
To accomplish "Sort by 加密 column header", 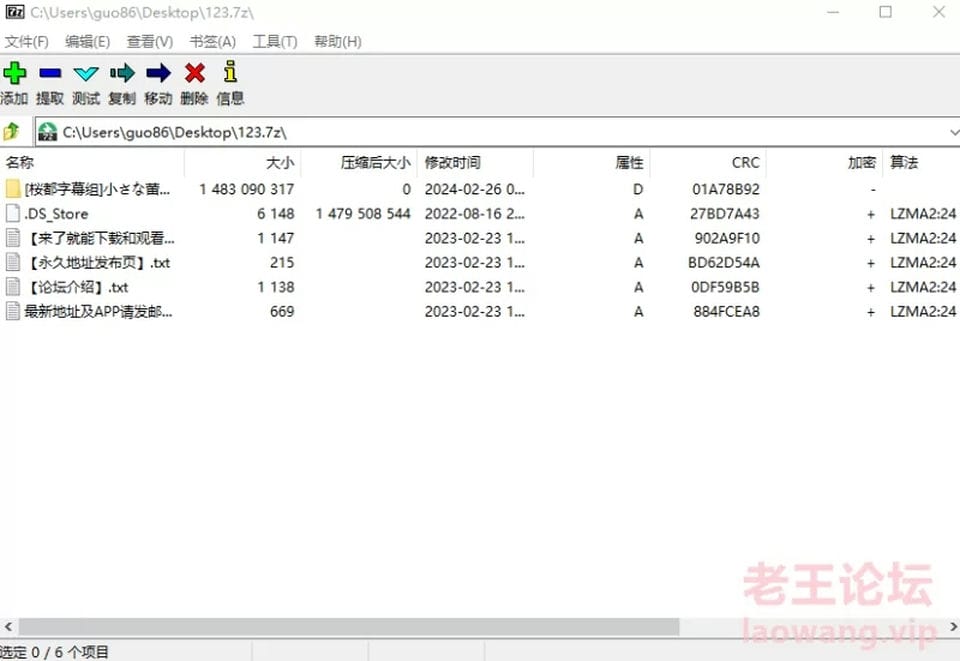I will 823,162.
